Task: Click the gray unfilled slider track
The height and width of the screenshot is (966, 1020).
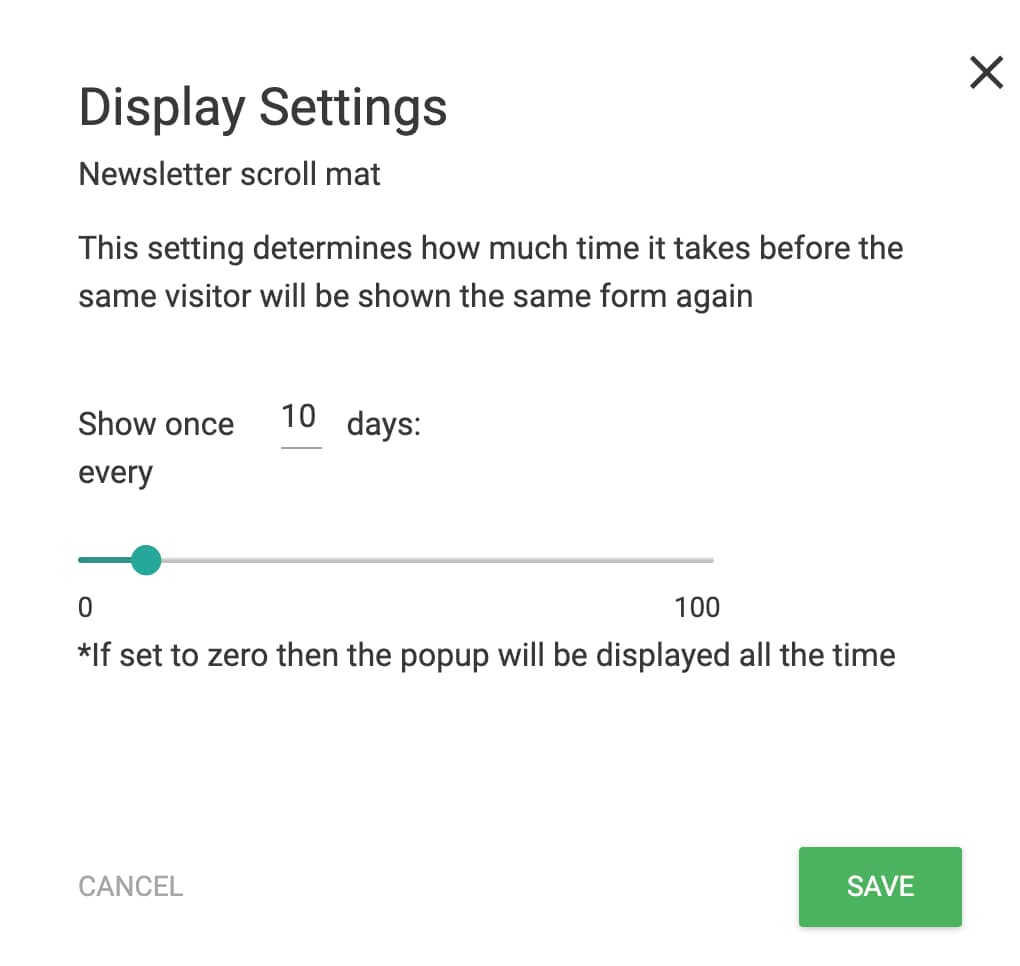Action: pyautogui.click(x=437, y=560)
